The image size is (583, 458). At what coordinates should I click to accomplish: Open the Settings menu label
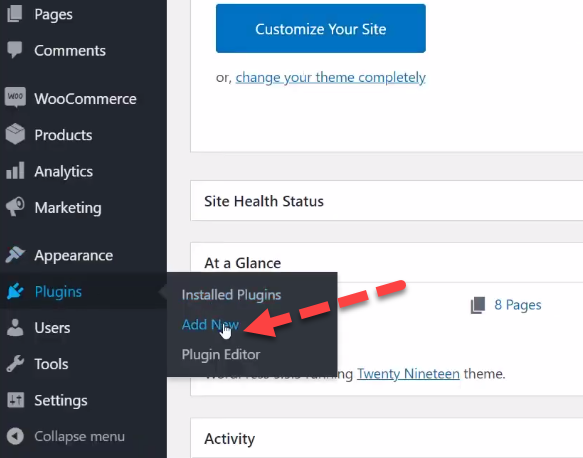(x=61, y=401)
